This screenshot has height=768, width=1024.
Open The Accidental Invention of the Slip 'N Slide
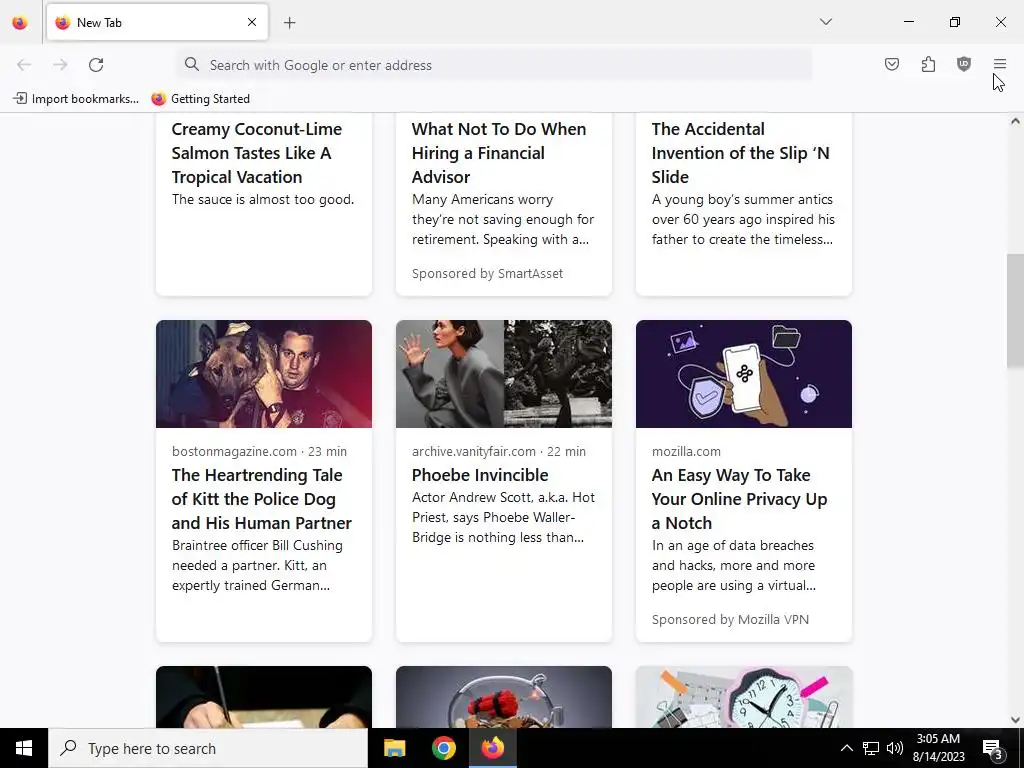741,153
